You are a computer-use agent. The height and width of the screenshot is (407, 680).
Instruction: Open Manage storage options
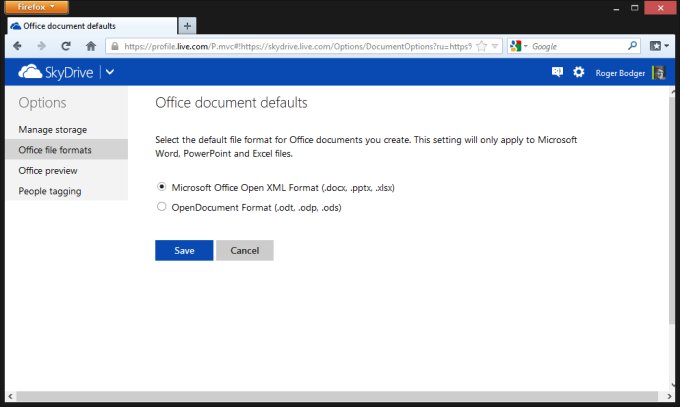point(52,130)
